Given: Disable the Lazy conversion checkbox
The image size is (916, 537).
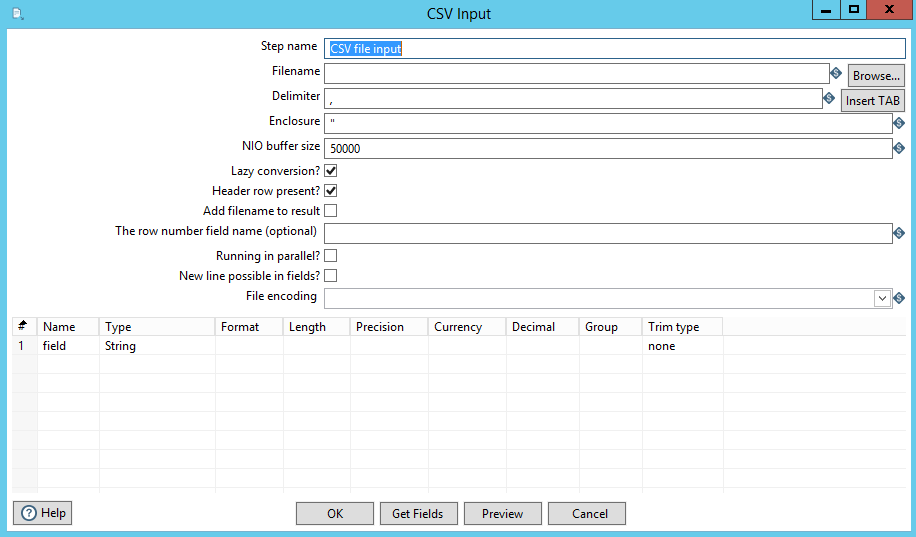Looking at the screenshot, I should (330, 171).
